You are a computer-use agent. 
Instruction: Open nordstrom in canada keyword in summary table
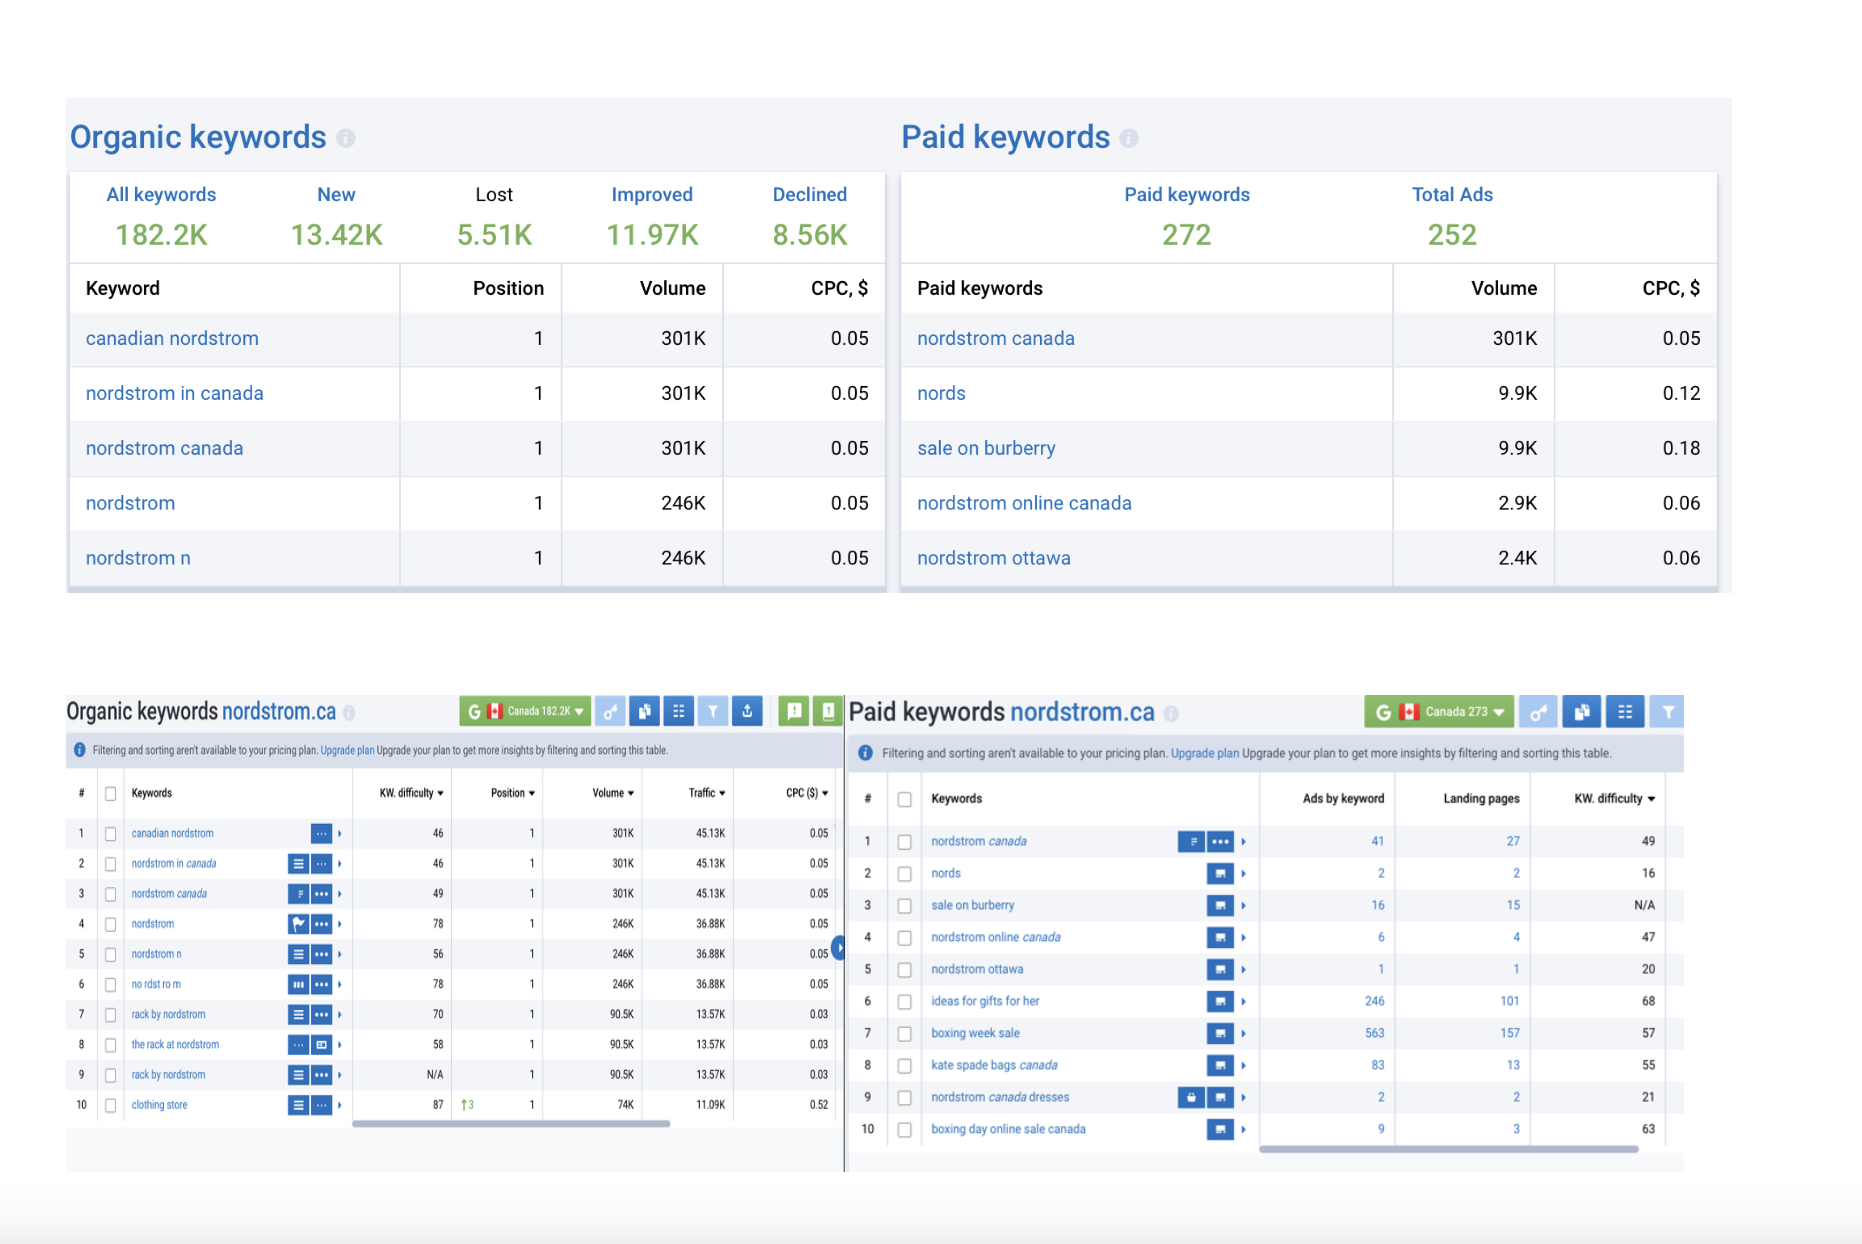(175, 394)
